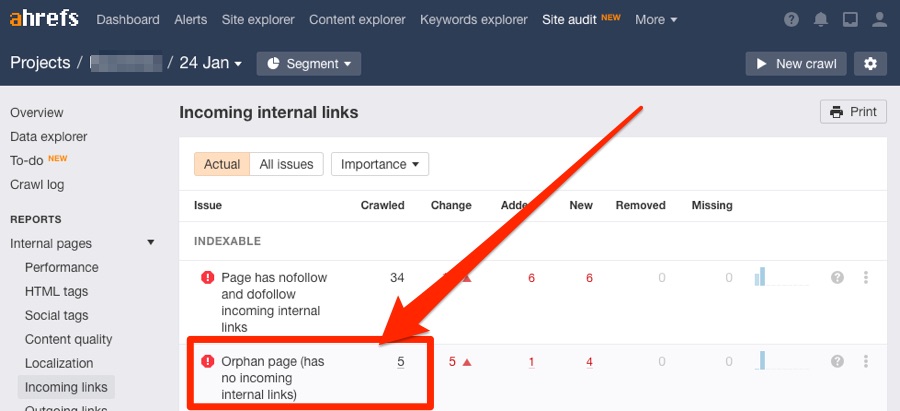
Task: Open three-dot menu for Orphan page row
Action: point(866,362)
